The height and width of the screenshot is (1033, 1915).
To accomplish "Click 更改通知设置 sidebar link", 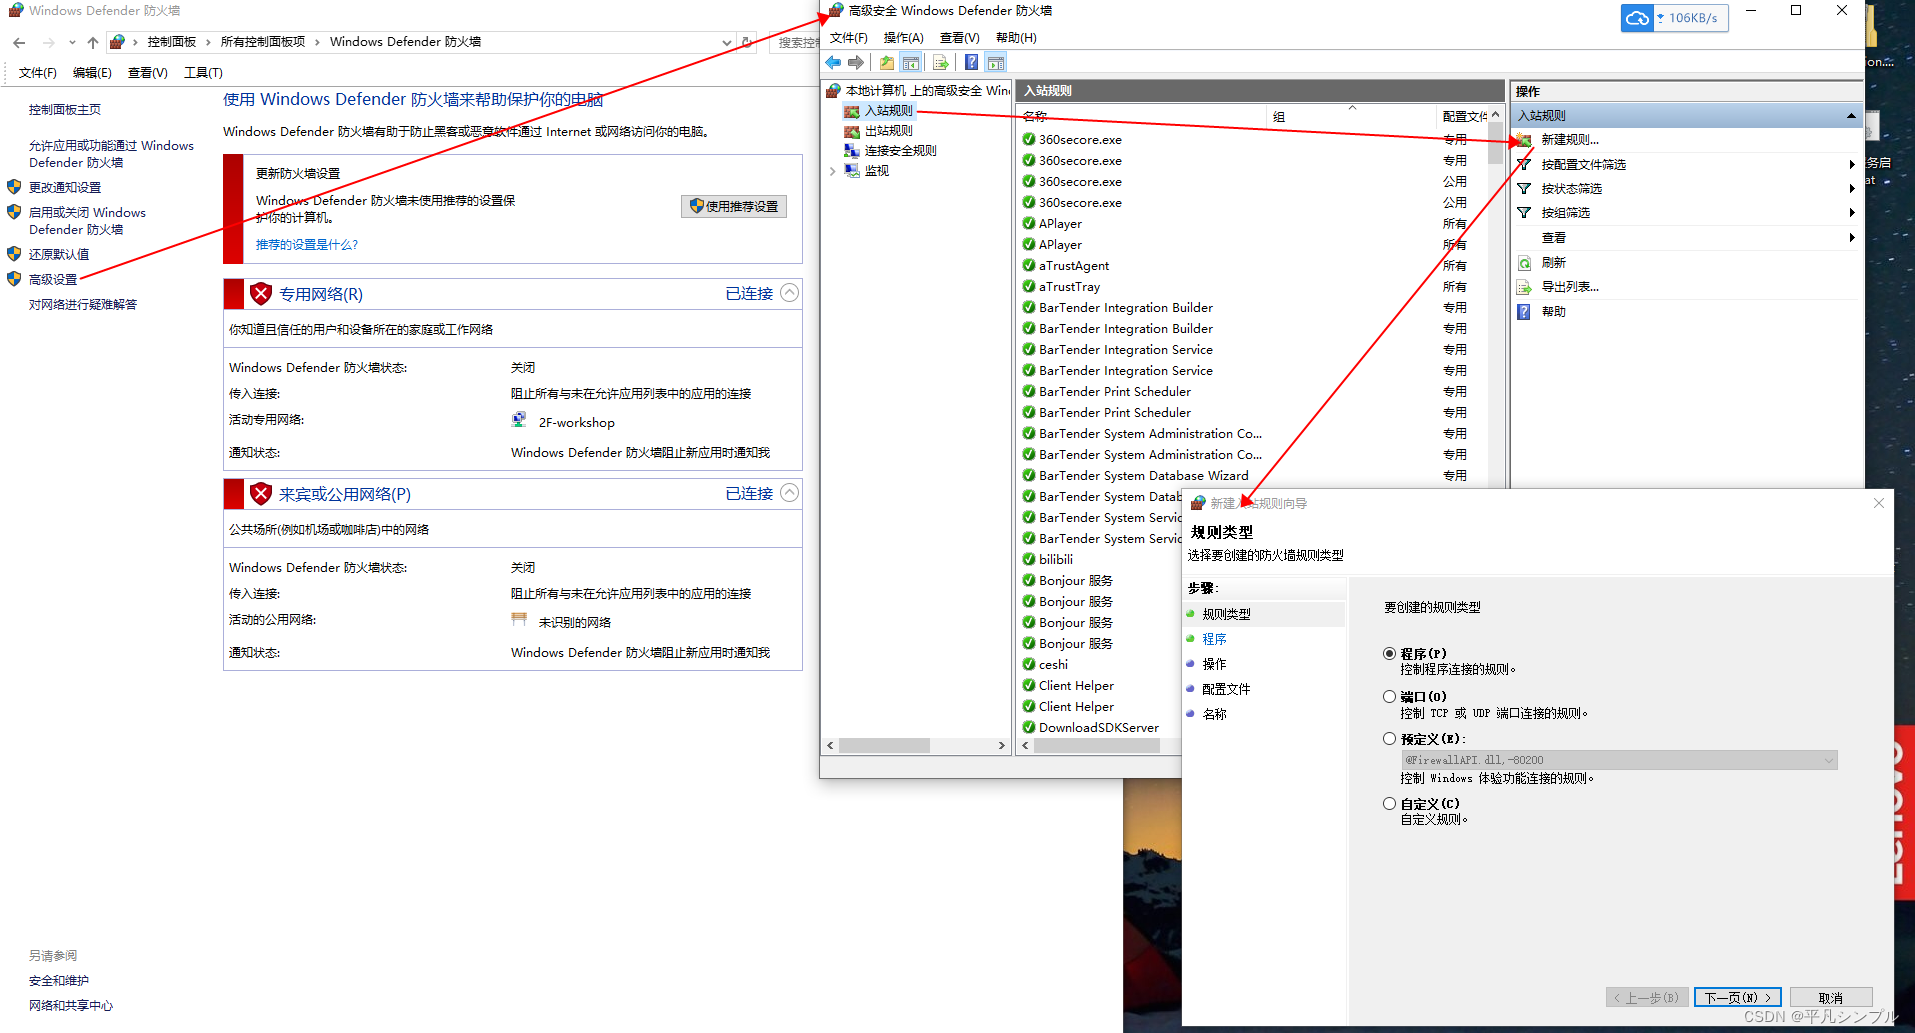I will (65, 188).
